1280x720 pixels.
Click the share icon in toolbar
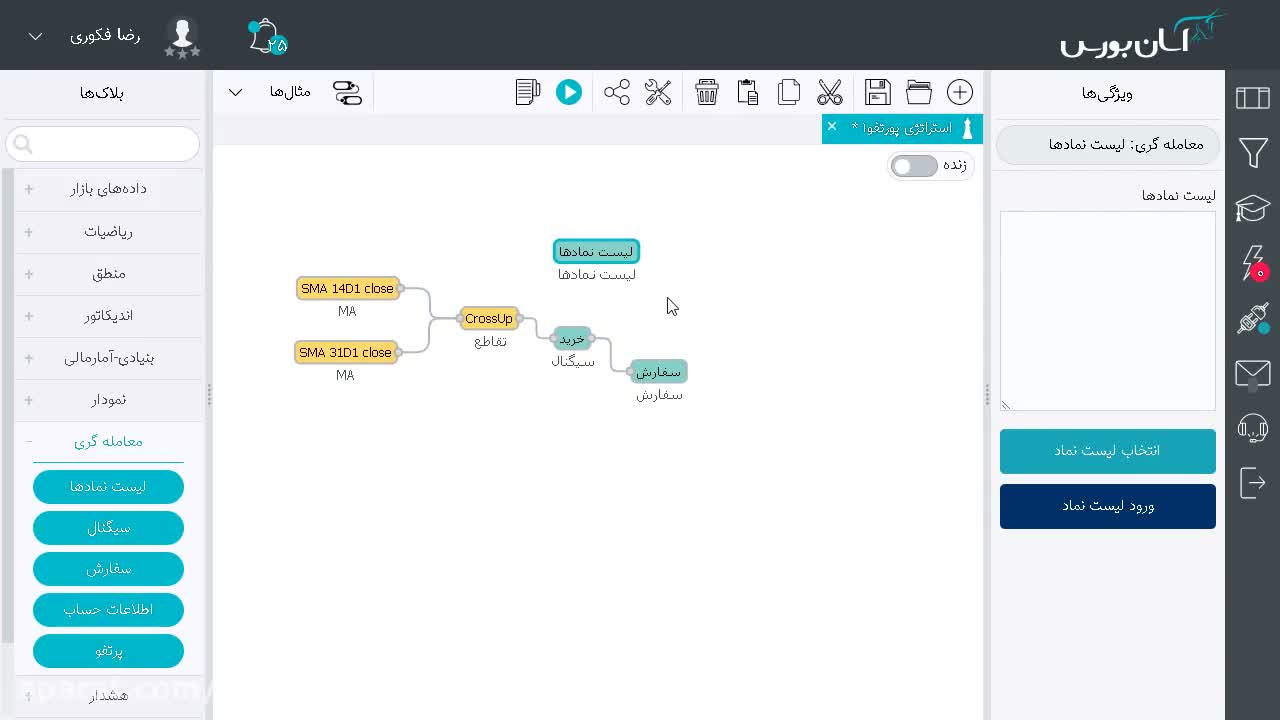[x=617, y=92]
